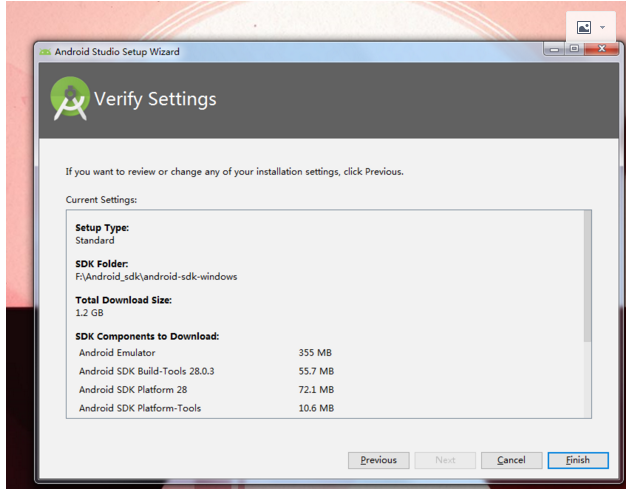Click the settings list vertical scrollbar thumb
The height and width of the screenshot is (490, 627).
point(587,276)
